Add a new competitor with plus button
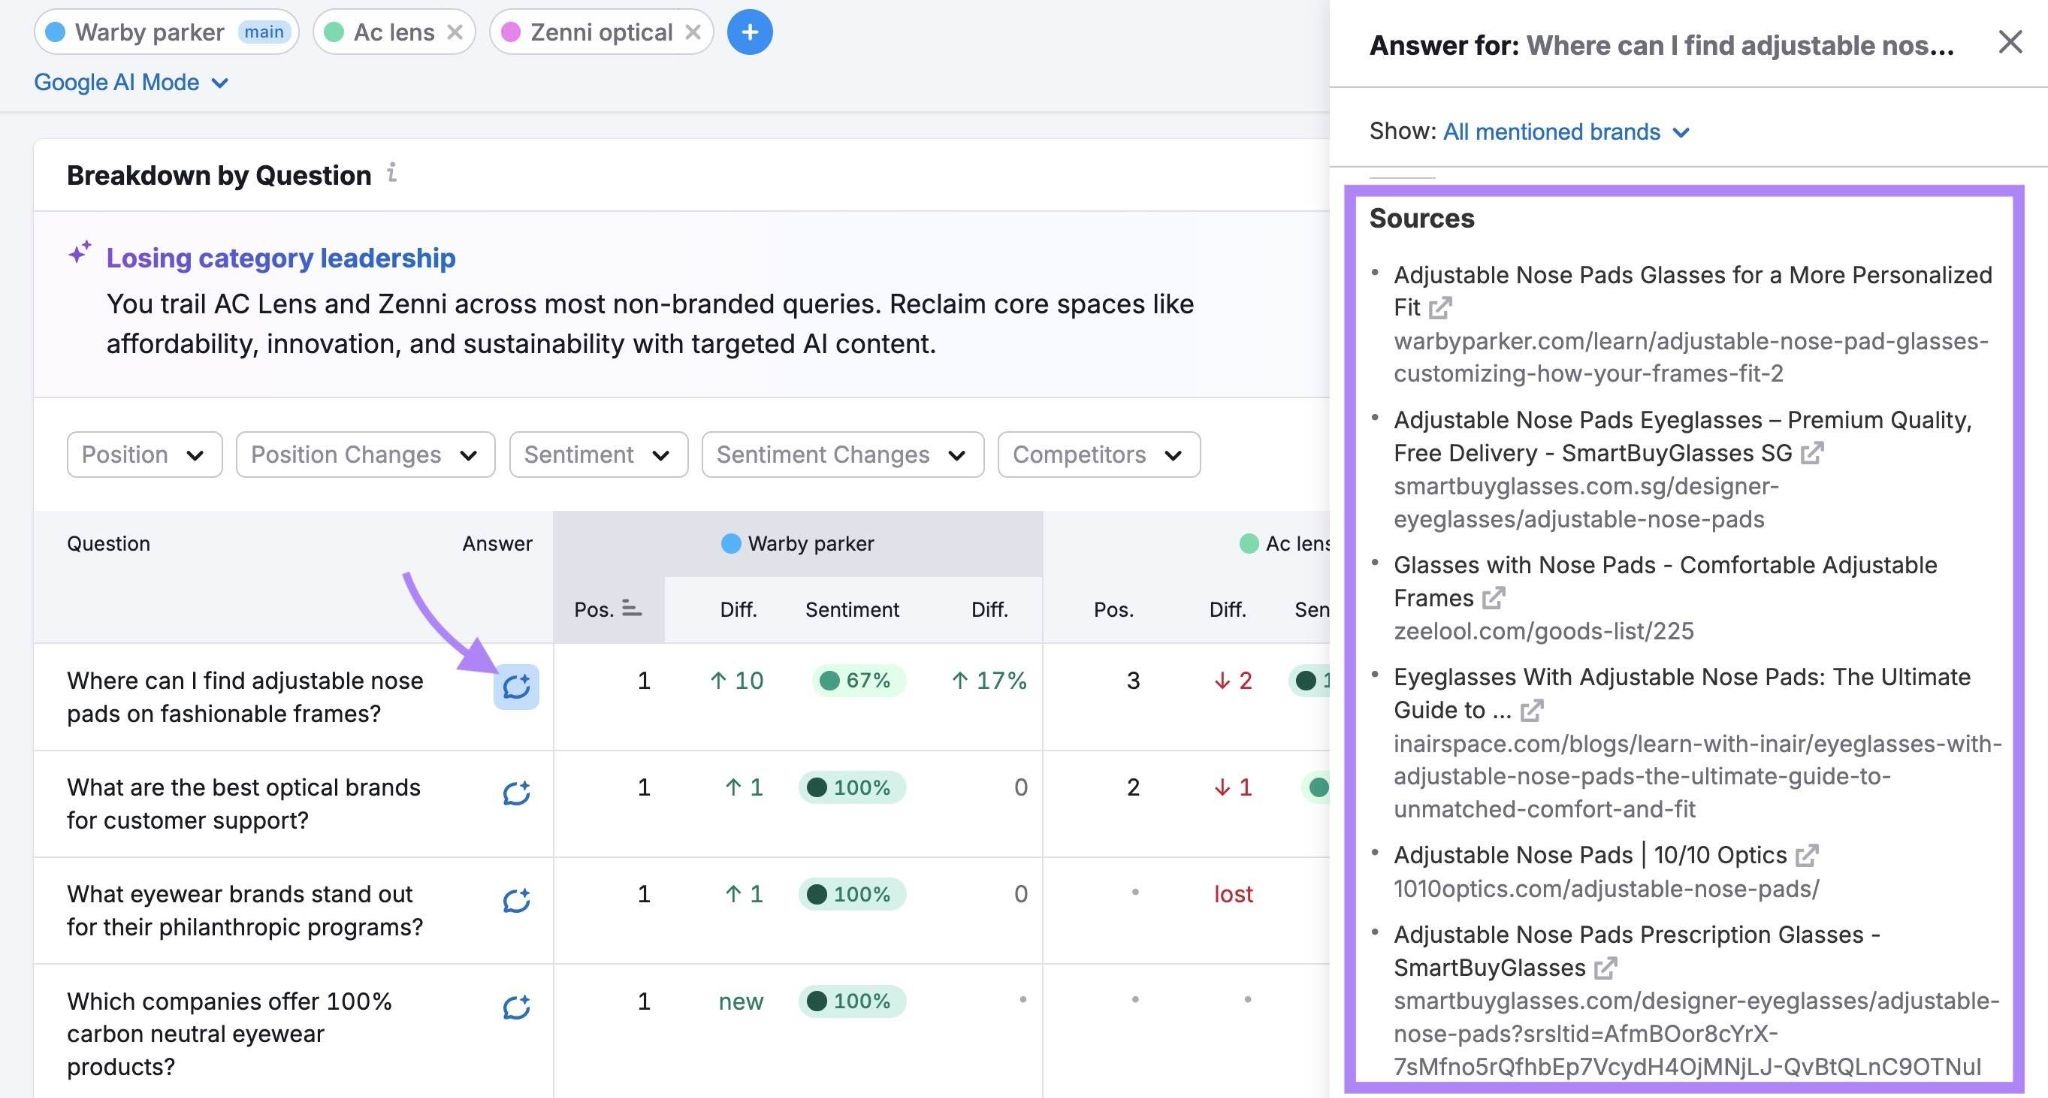The height and width of the screenshot is (1098, 2048). pos(750,32)
